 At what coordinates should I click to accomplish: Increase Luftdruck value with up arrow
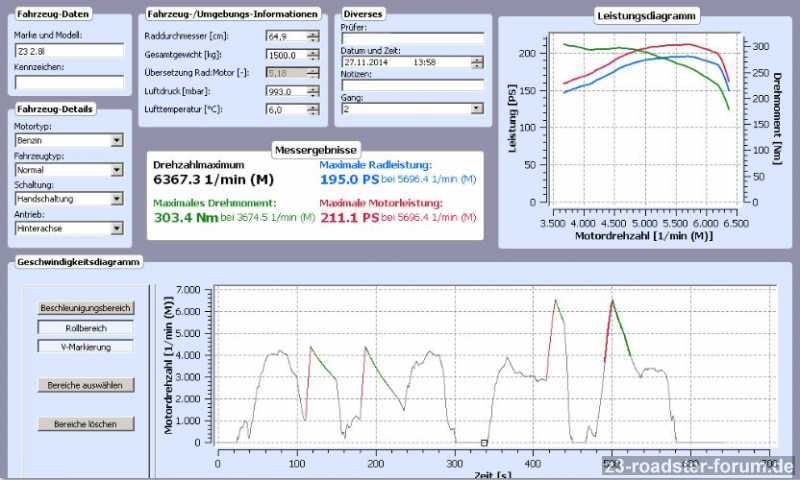[x=314, y=88]
